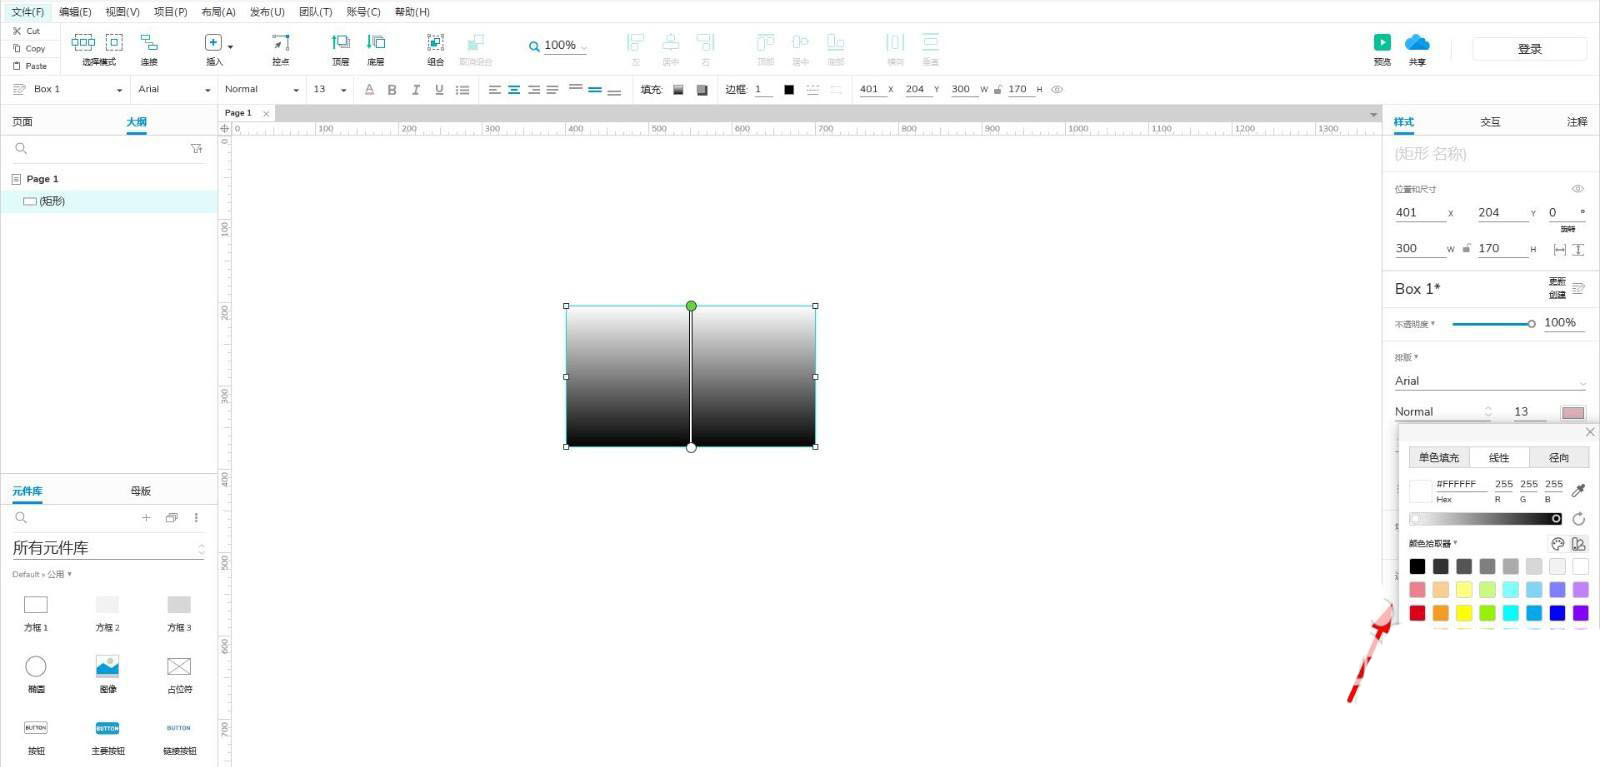Click the add library plus icon
1600x767 pixels.
pos(146,518)
